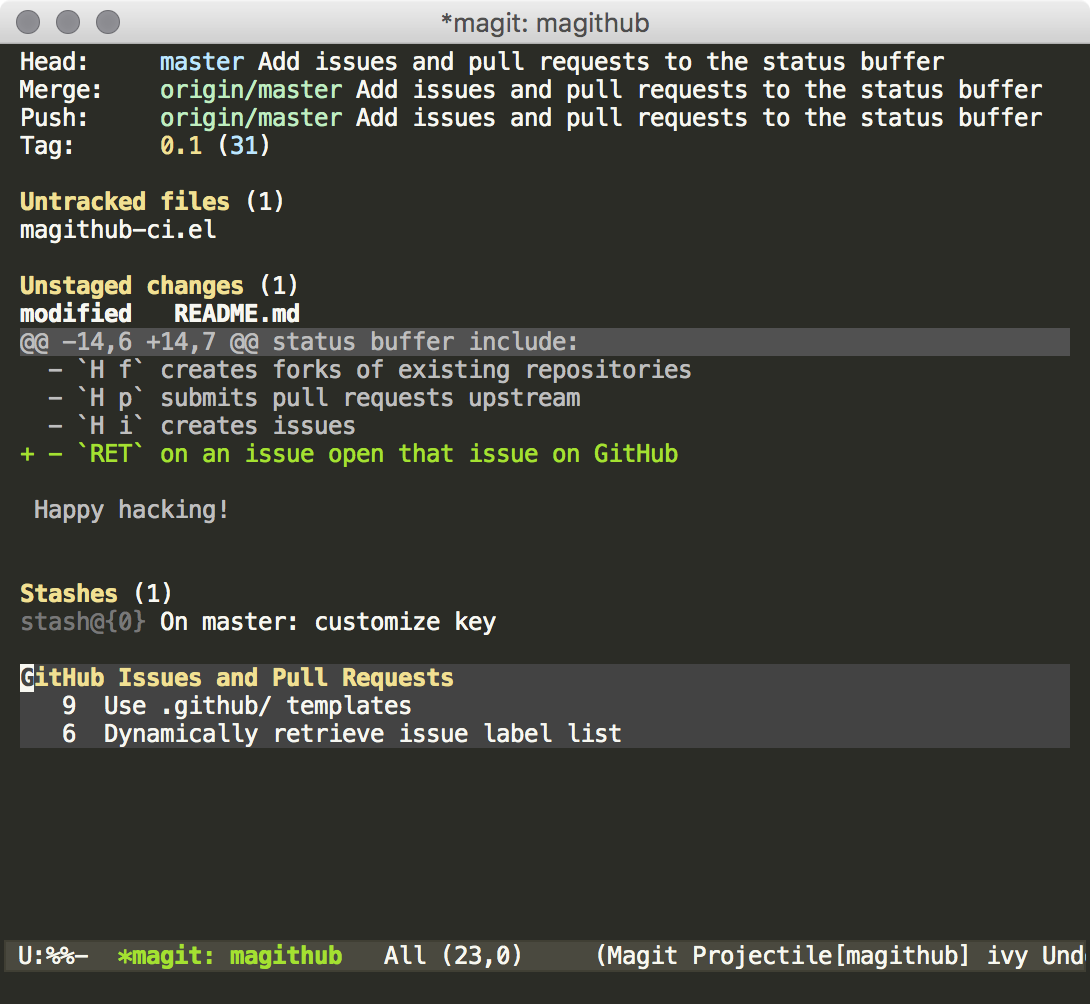Viewport: 1090px width, 1004px height.
Task: Select stash@{0} On master: customize key
Action: click(258, 622)
